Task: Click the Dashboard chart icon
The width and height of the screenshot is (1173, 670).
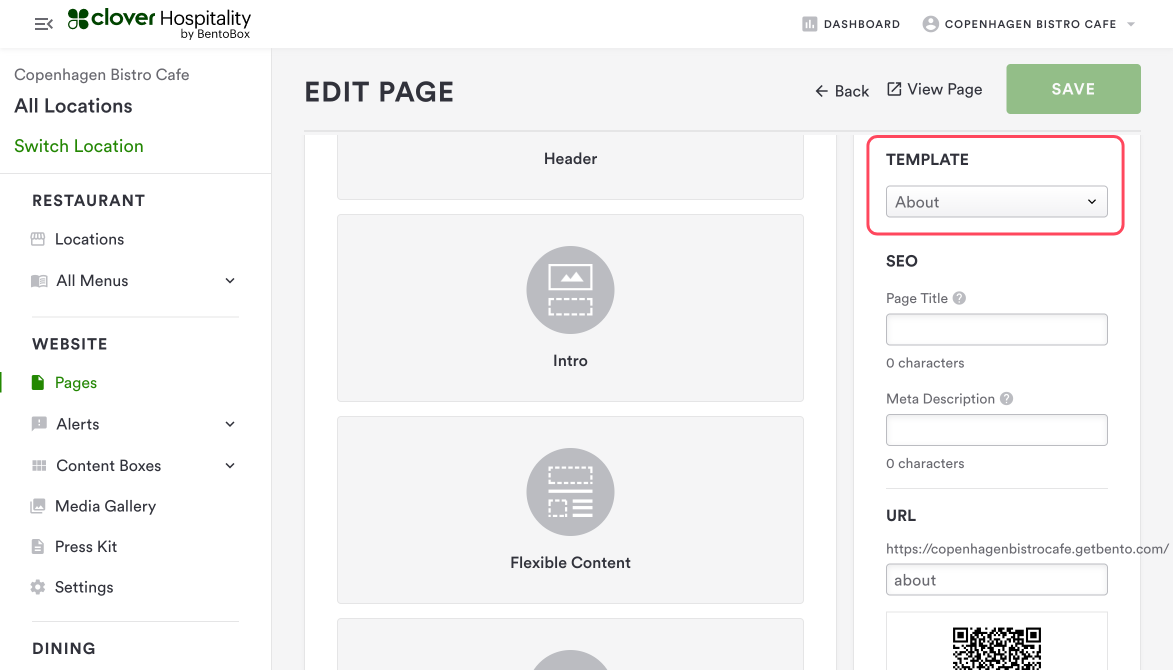Action: 809,24
